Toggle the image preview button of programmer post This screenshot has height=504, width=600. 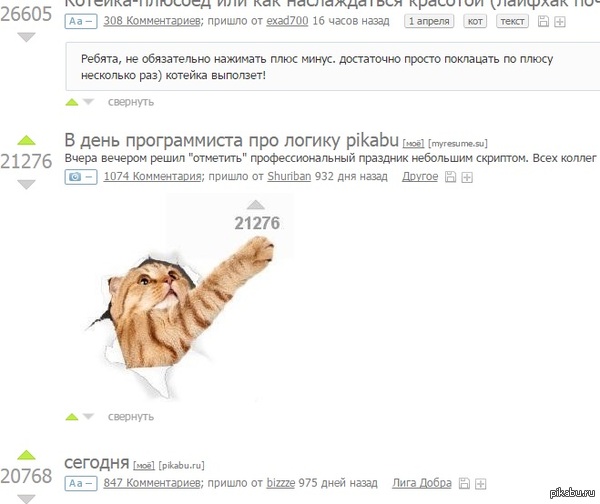[x=81, y=177]
